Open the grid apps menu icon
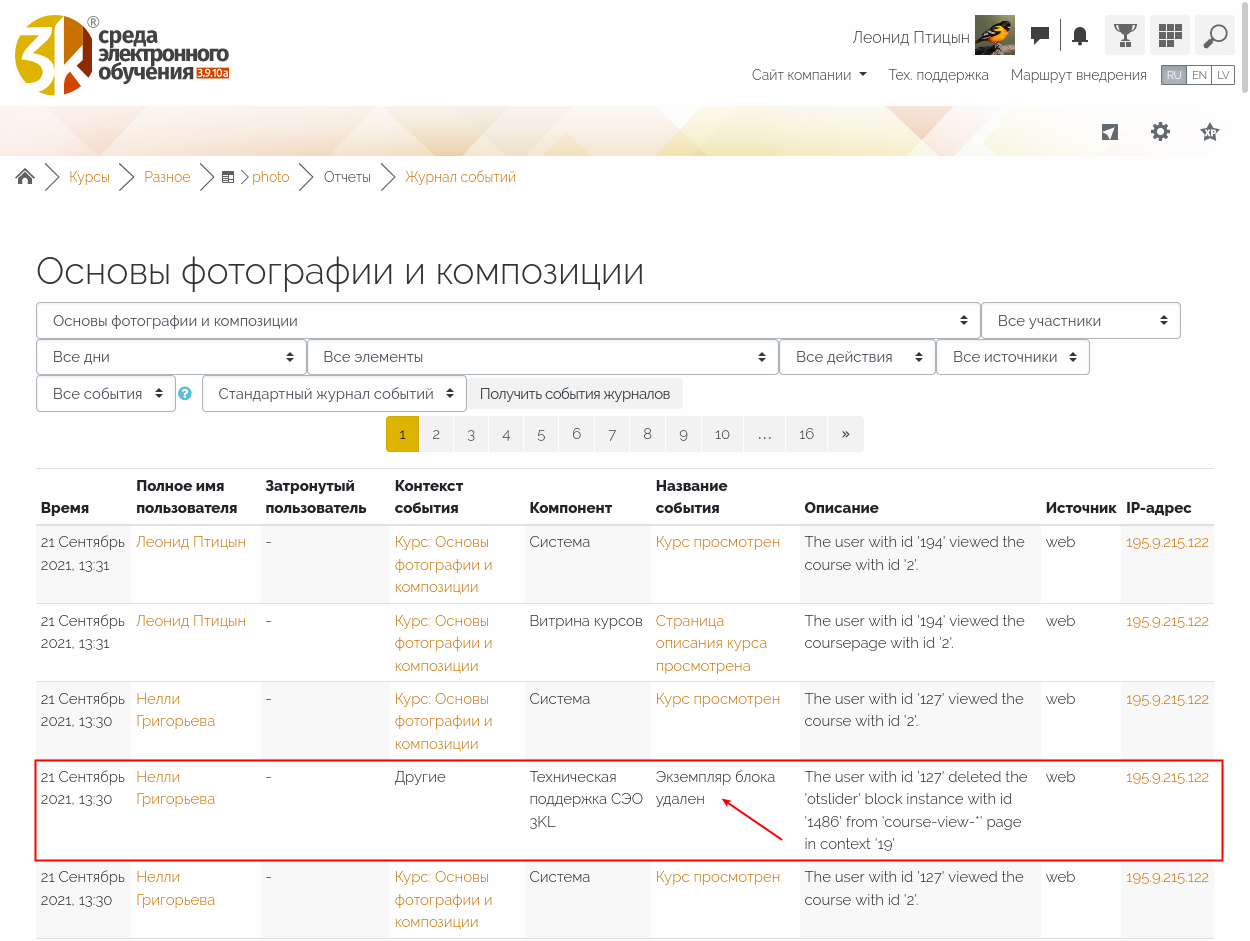Image resolution: width=1250 pixels, height=941 pixels. coord(1170,36)
